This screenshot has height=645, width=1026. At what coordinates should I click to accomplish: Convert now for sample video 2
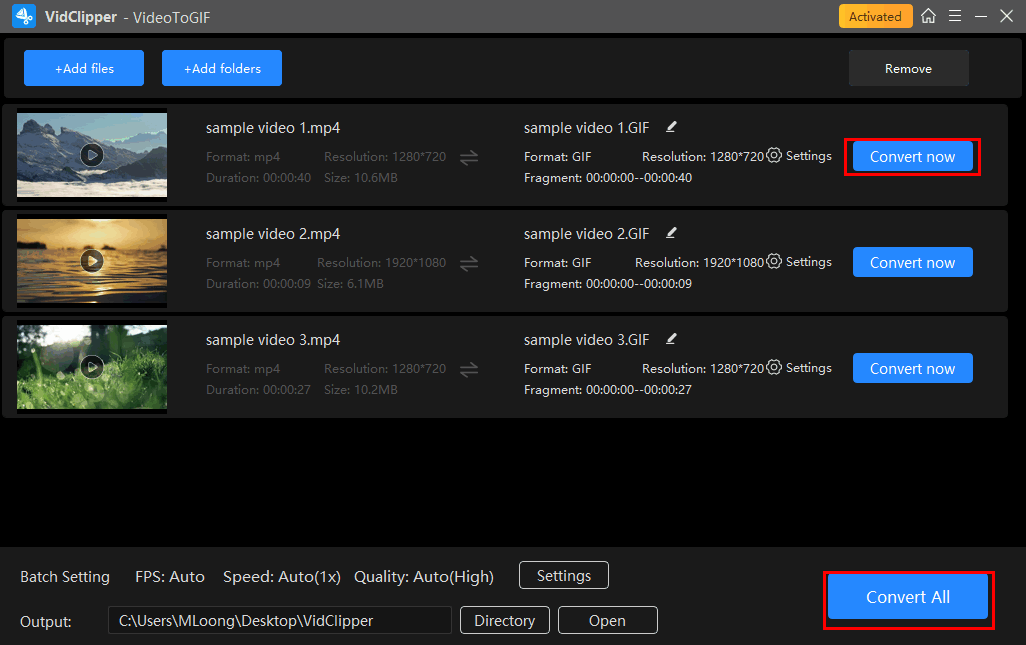pos(912,262)
